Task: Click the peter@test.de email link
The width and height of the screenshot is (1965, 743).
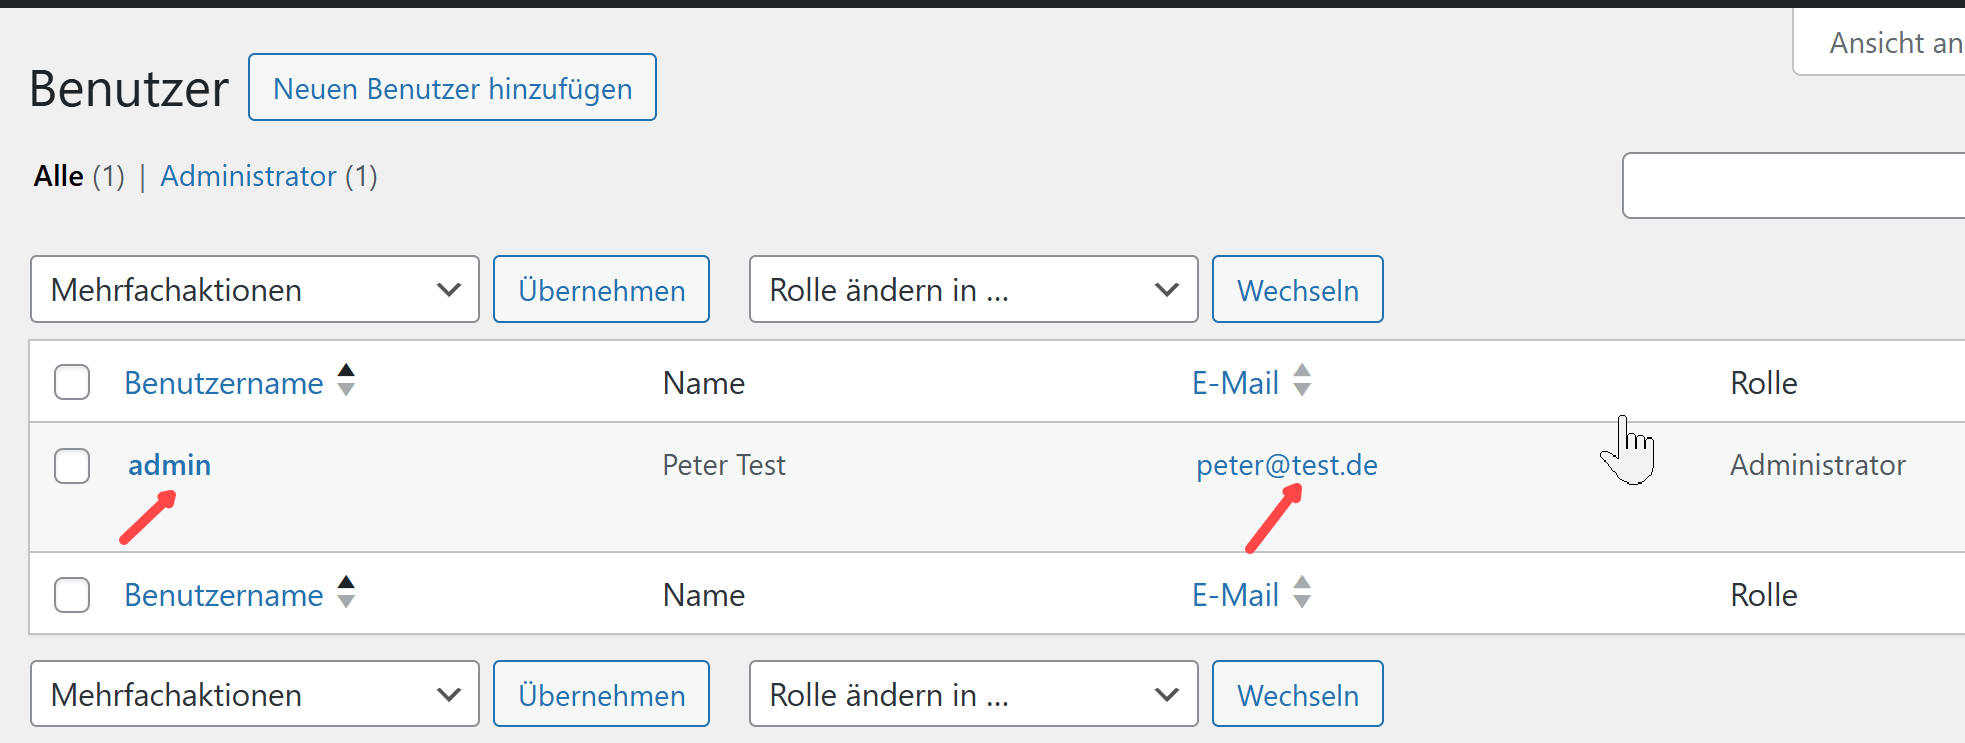Action: 1287,465
